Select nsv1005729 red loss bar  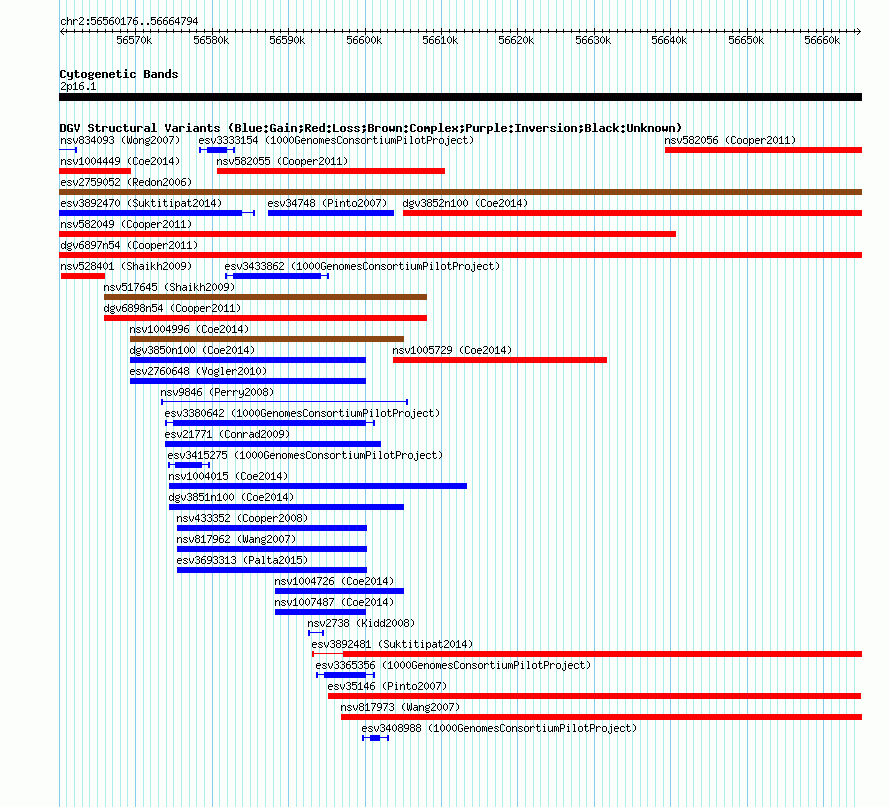(x=500, y=360)
